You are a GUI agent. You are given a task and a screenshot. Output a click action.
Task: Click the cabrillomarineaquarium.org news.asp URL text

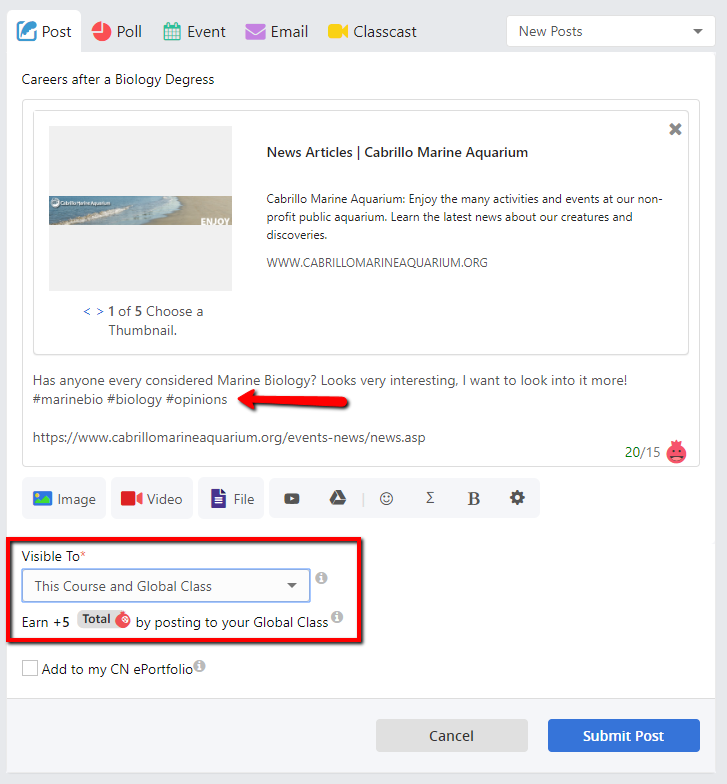point(229,438)
